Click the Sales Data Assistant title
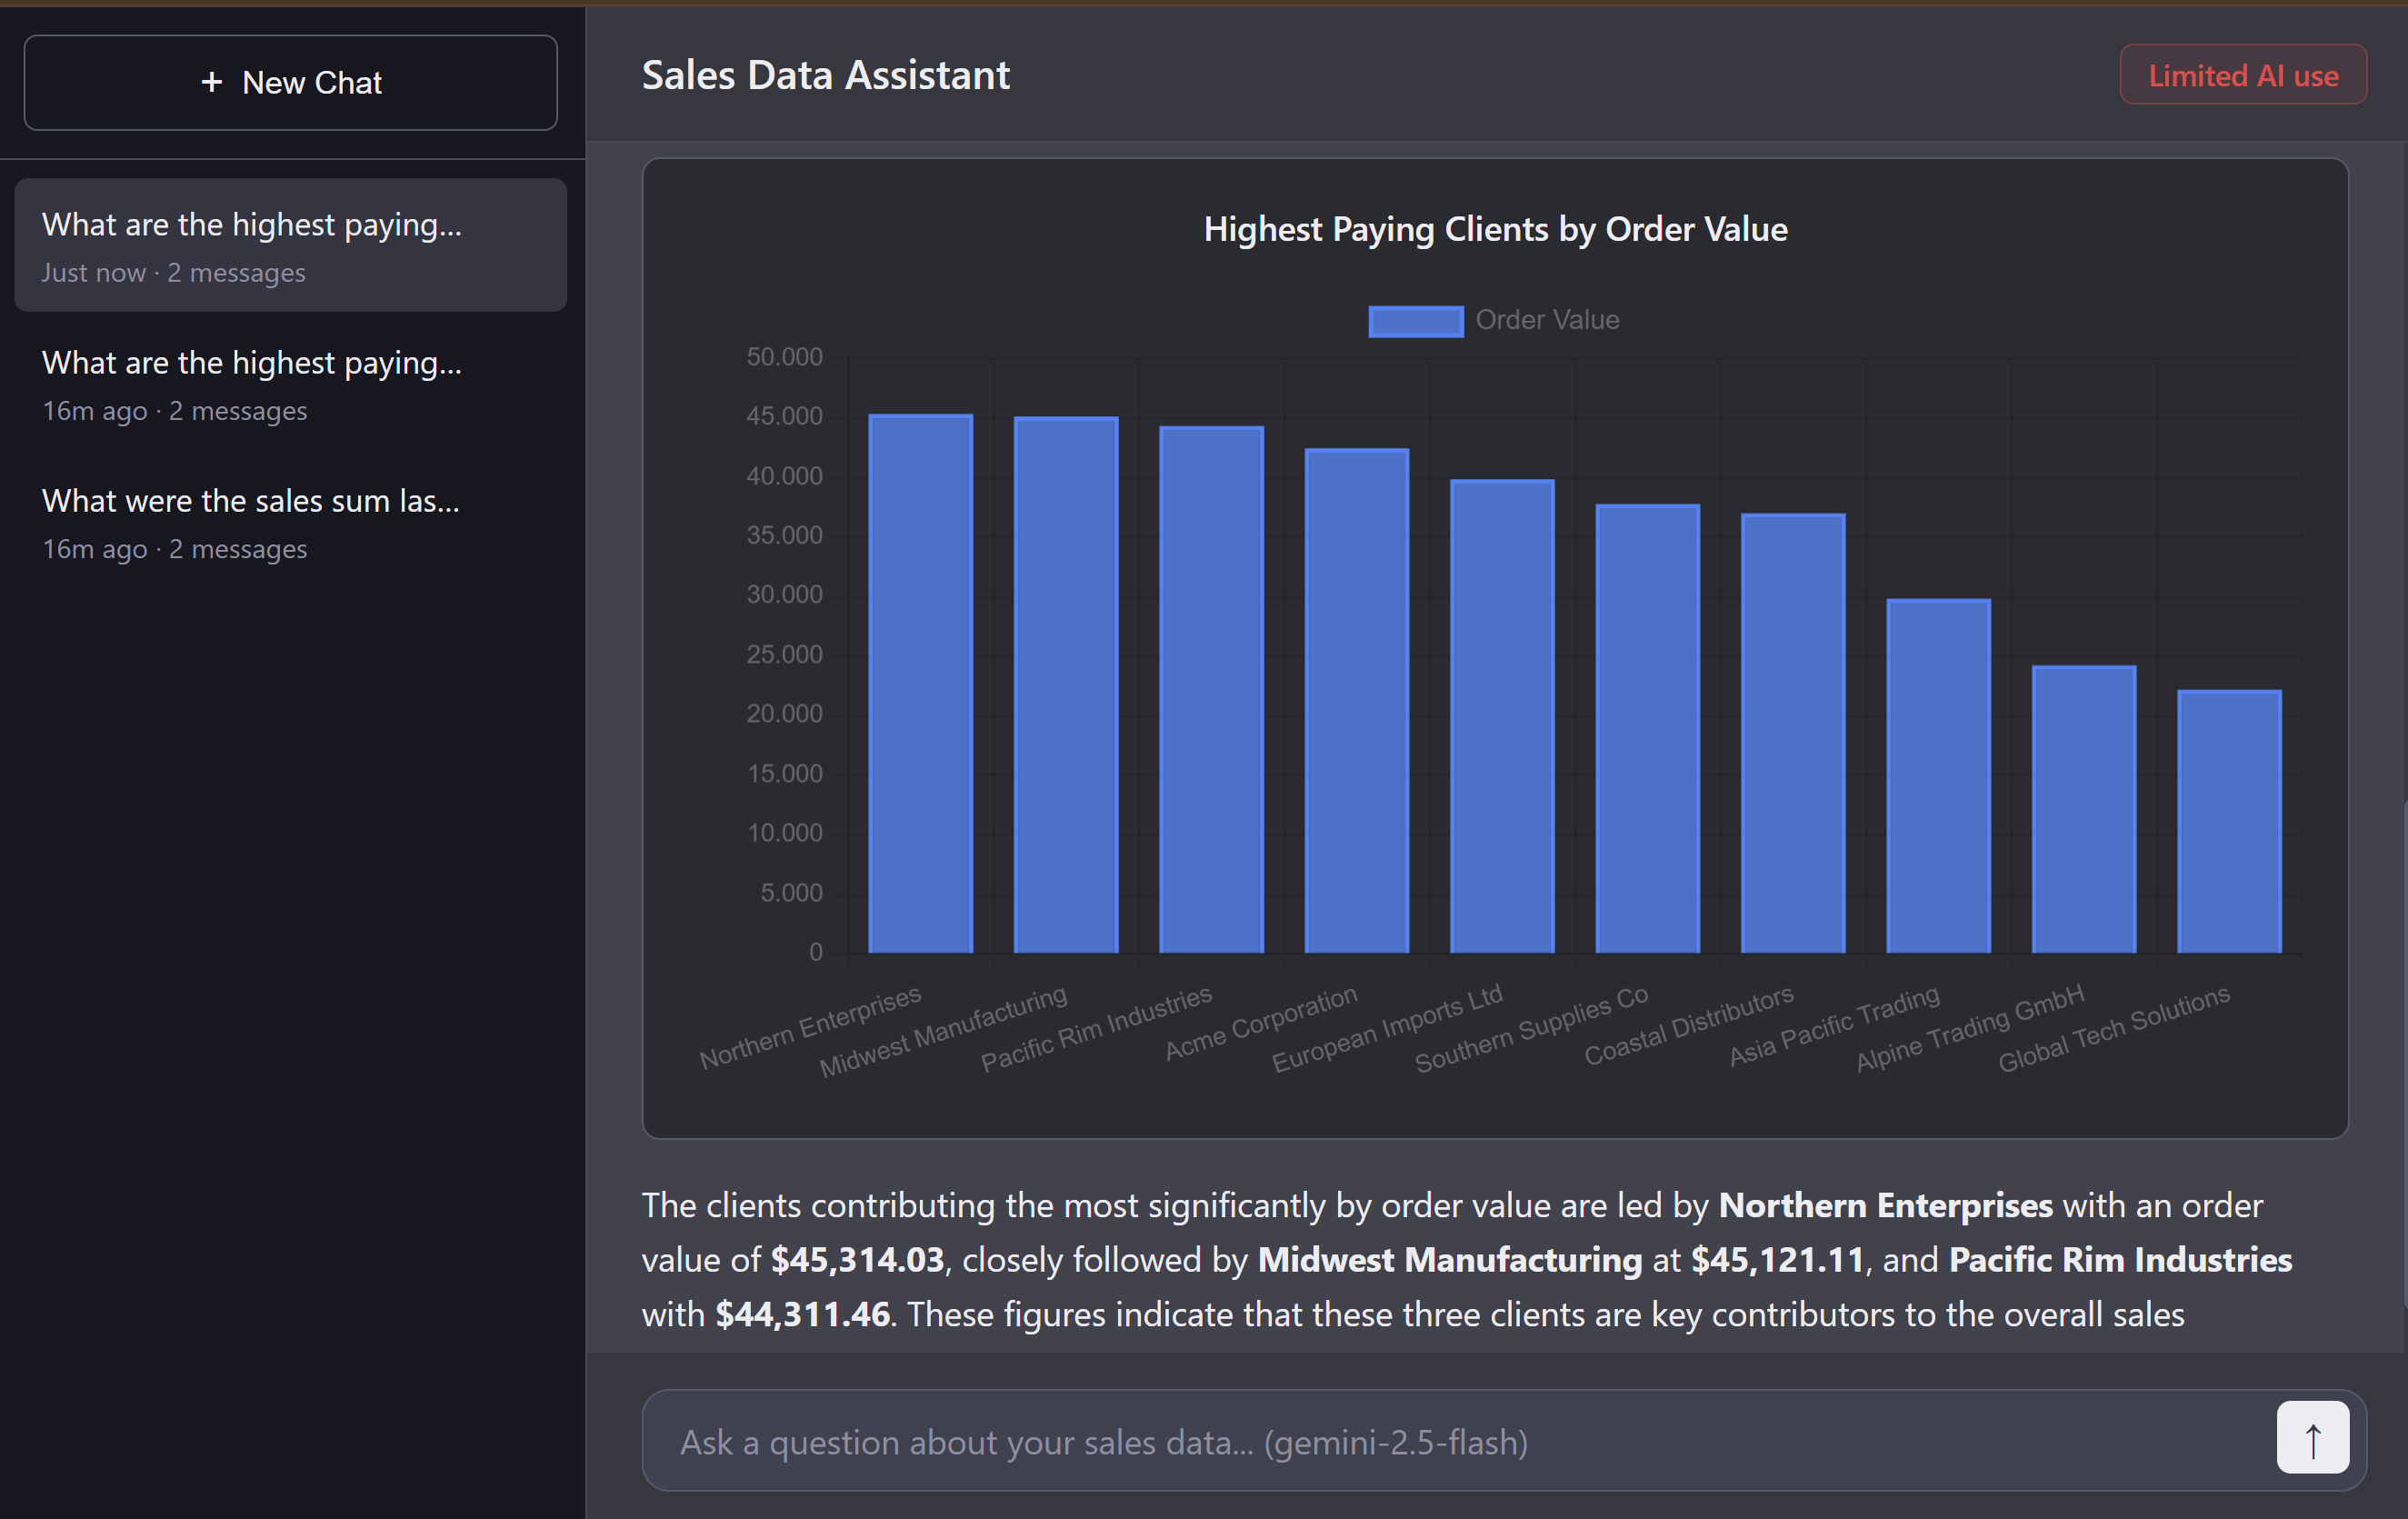The width and height of the screenshot is (2408, 1519). click(825, 74)
